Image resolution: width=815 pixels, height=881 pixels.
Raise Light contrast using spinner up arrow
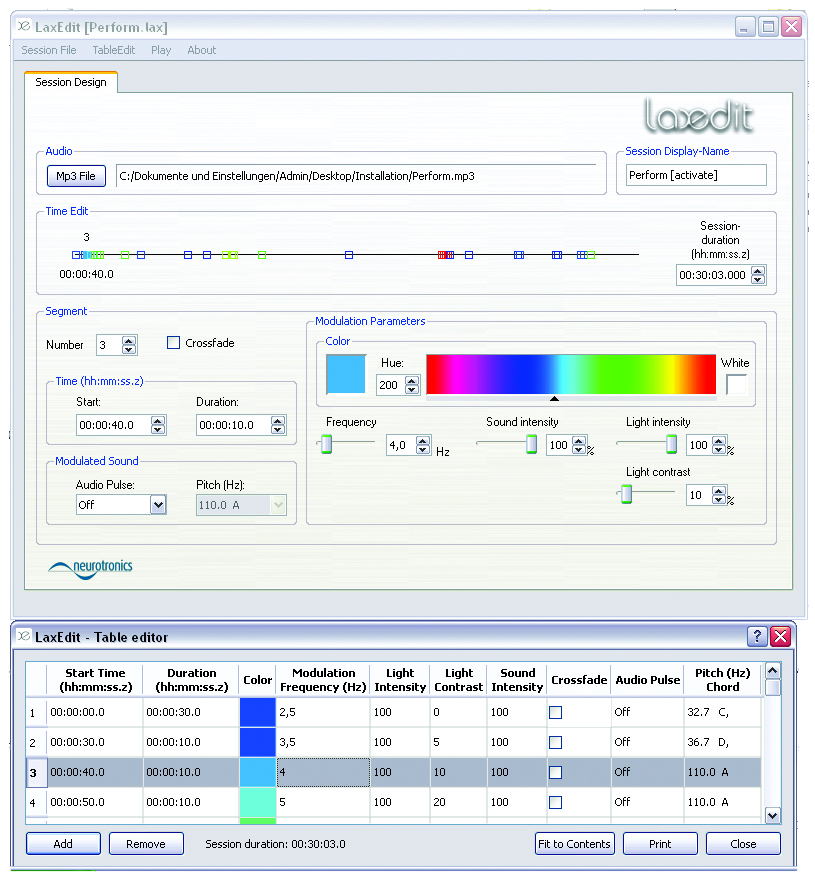[x=718, y=491]
